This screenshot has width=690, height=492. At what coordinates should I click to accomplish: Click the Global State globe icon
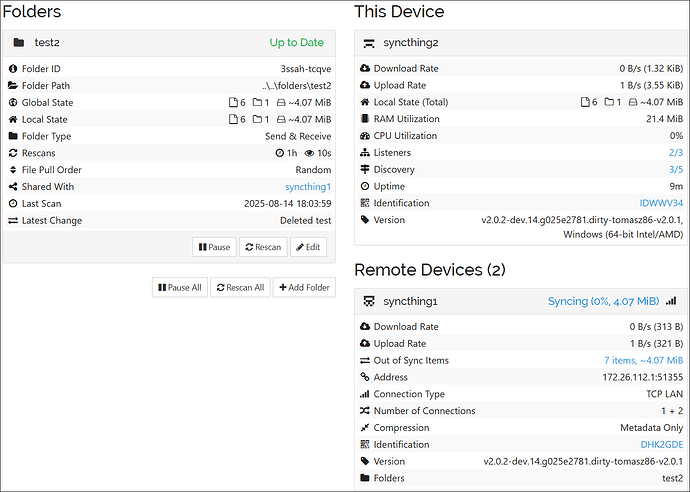coord(13,103)
